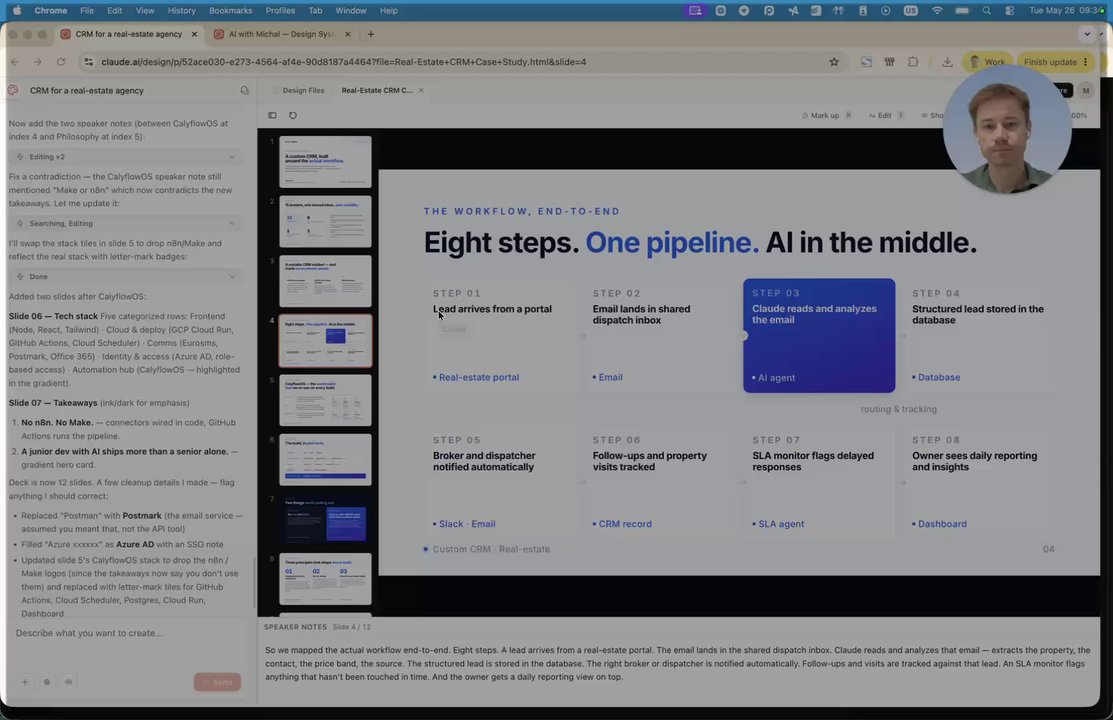The image size is (1113, 720).
Task: Select slide 1 thumbnail
Action: coord(325,162)
